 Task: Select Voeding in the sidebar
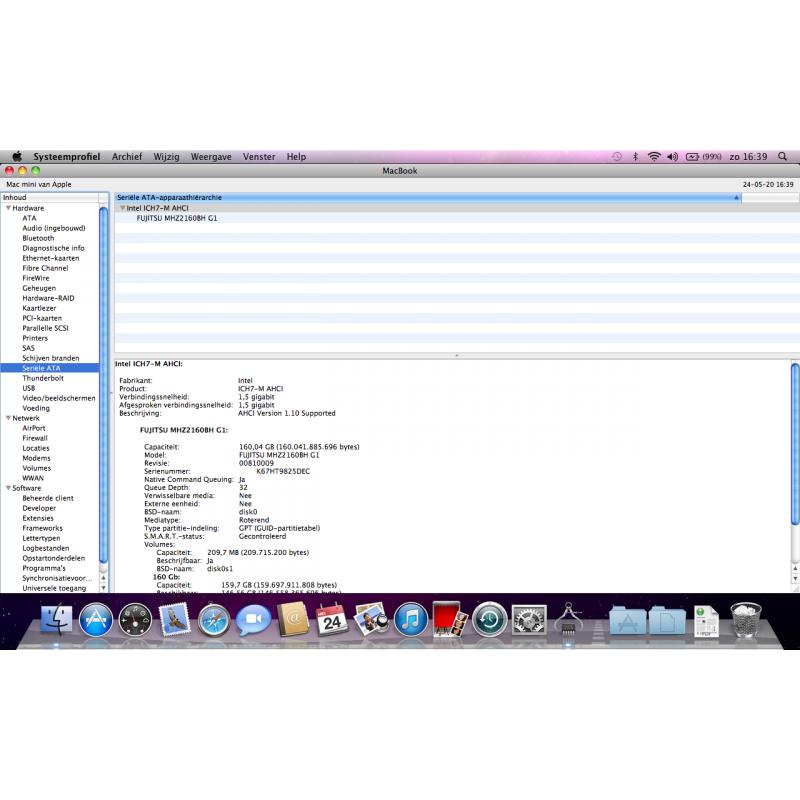coord(36,408)
